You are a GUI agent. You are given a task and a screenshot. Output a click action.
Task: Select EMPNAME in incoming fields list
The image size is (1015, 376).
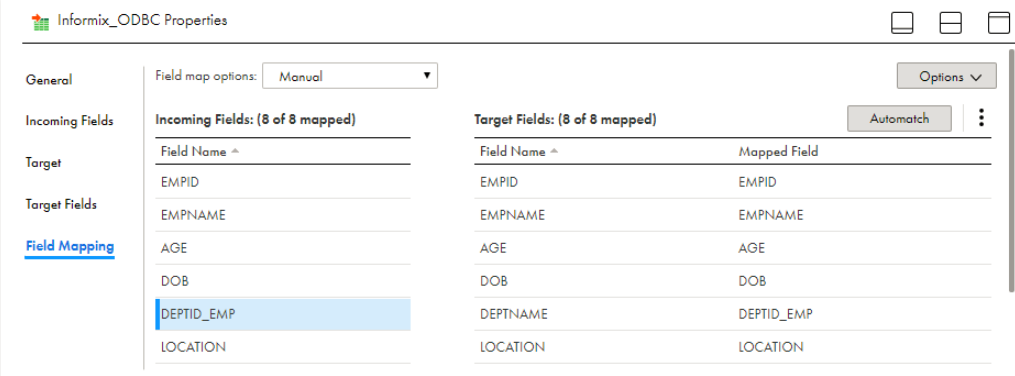(x=283, y=215)
